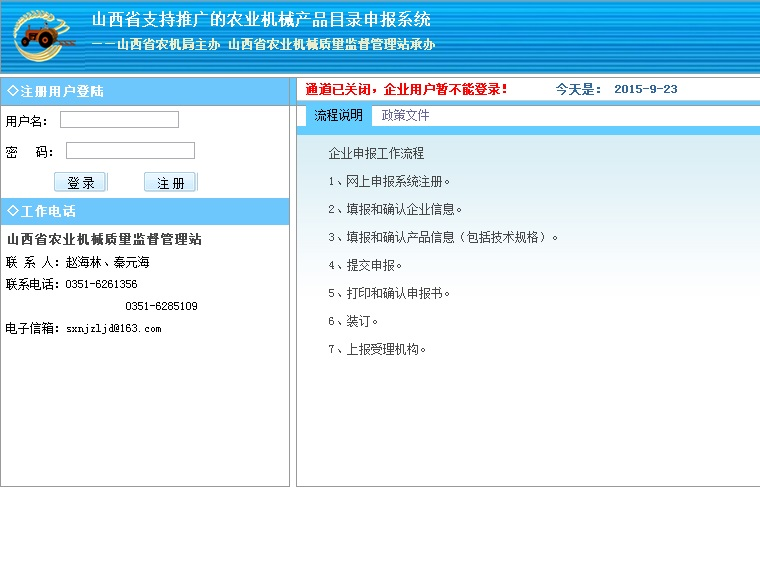This screenshot has width=760, height=570.
Task: Click the tractor logo in the header
Action: click(43, 36)
